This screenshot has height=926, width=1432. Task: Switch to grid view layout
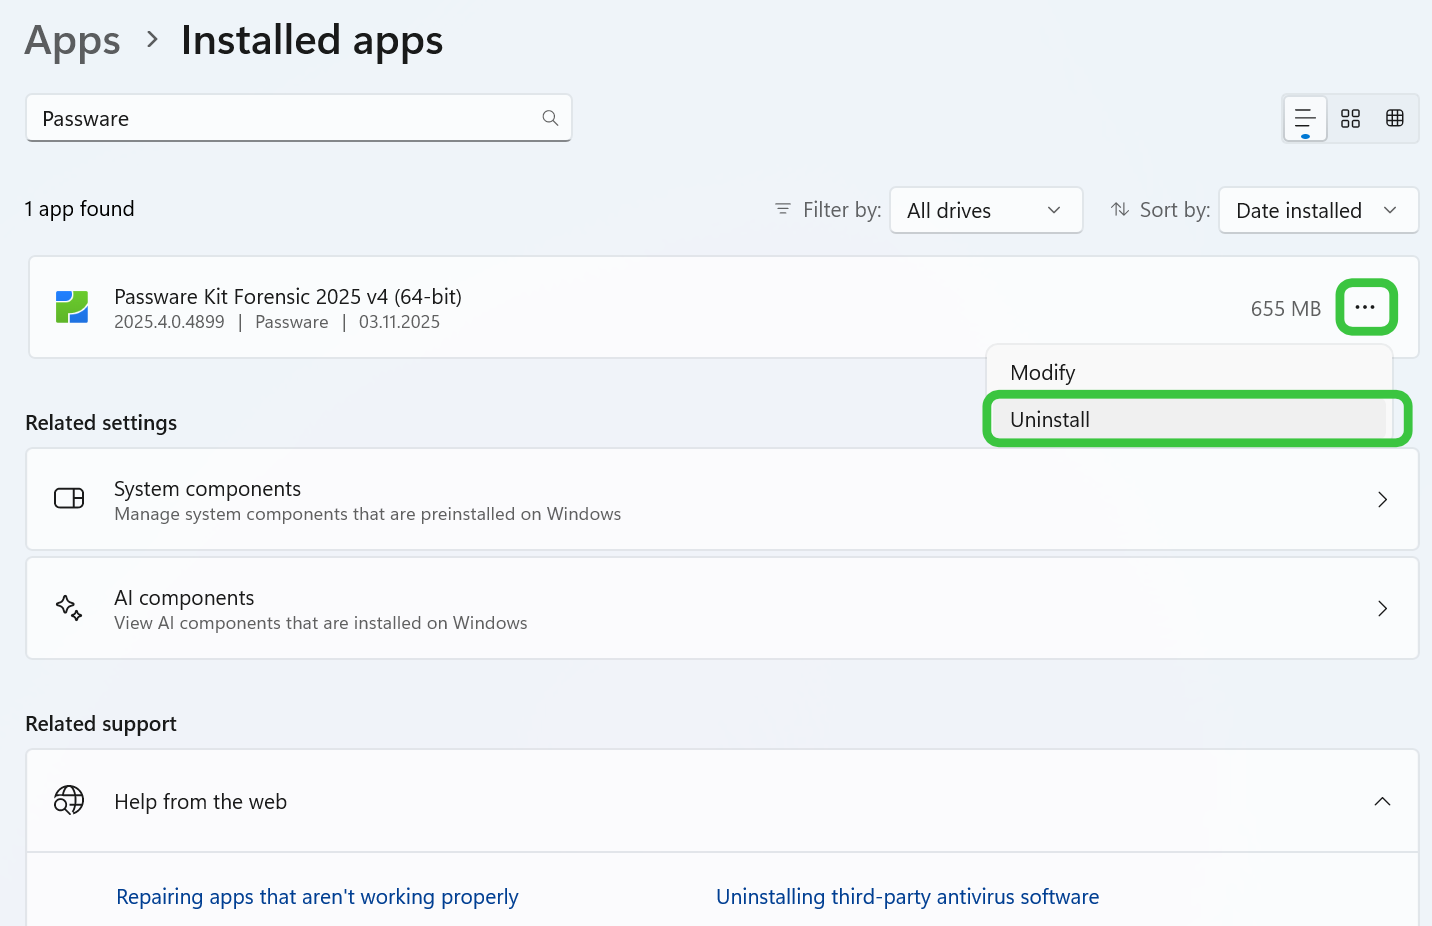coord(1350,119)
